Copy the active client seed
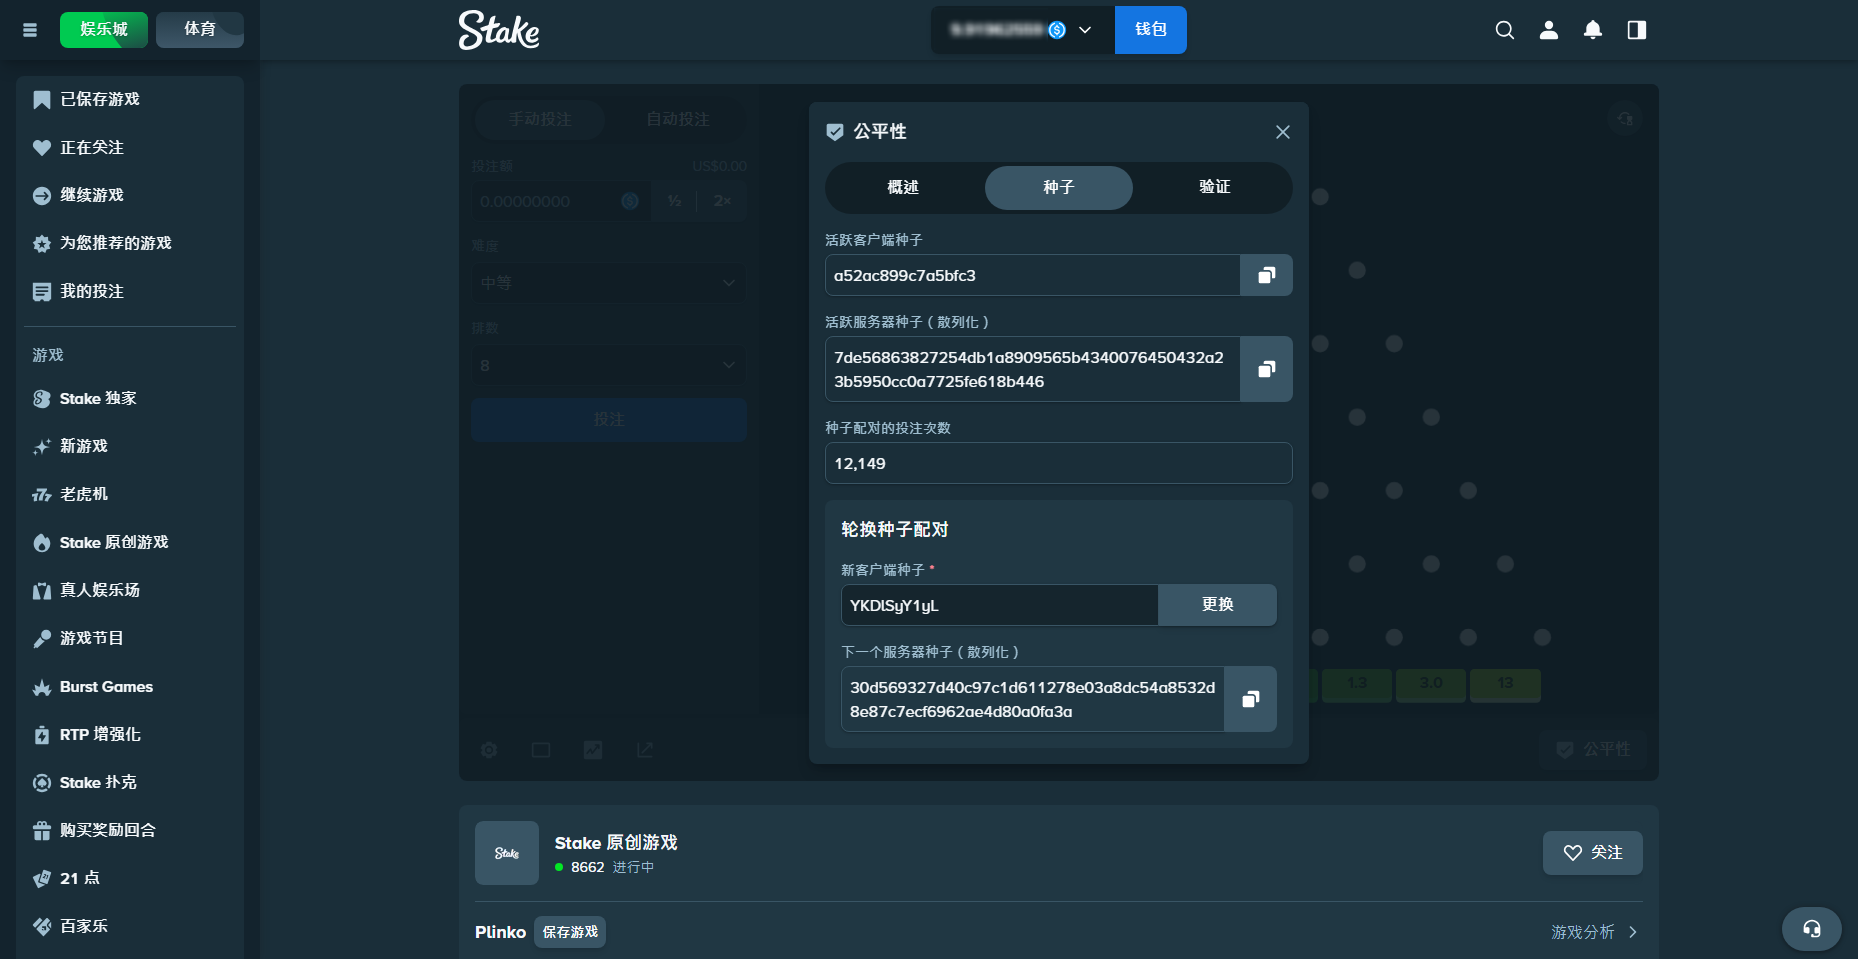 click(x=1266, y=275)
